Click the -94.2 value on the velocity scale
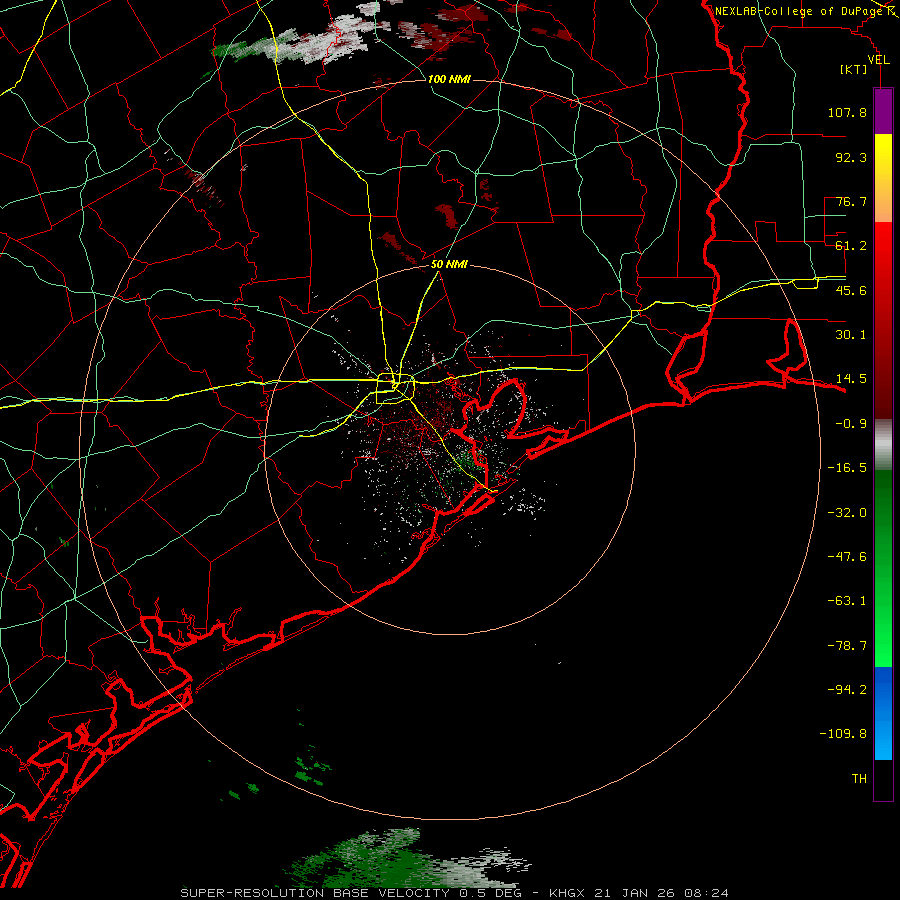This screenshot has width=900, height=900. tap(847, 690)
